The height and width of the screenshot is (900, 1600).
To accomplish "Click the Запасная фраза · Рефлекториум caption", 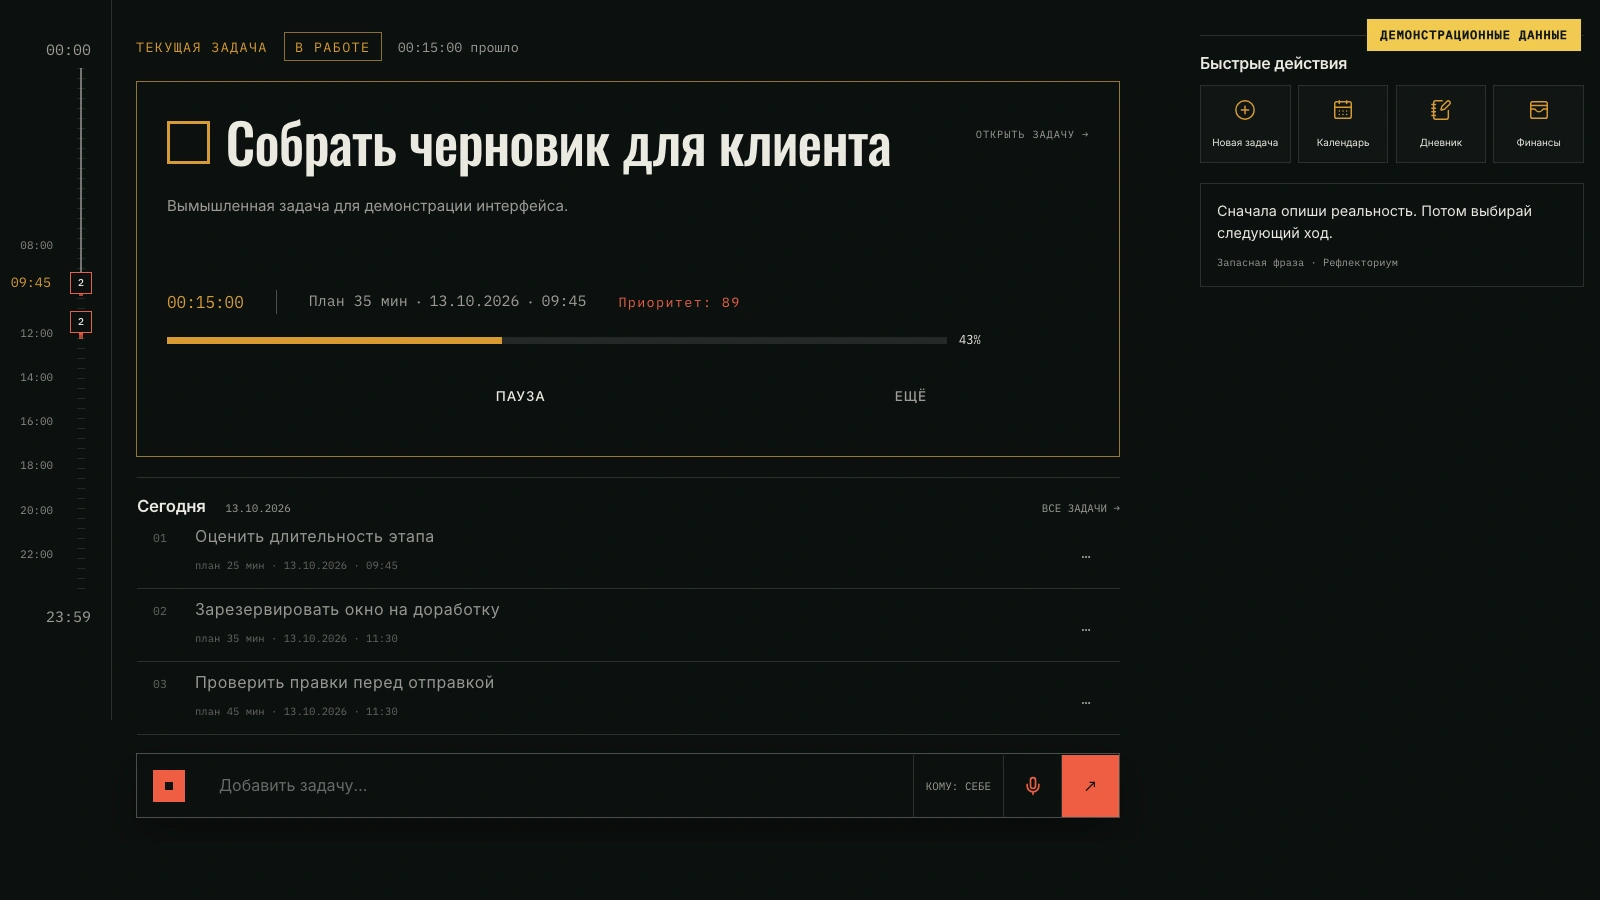I will 1307,263.
